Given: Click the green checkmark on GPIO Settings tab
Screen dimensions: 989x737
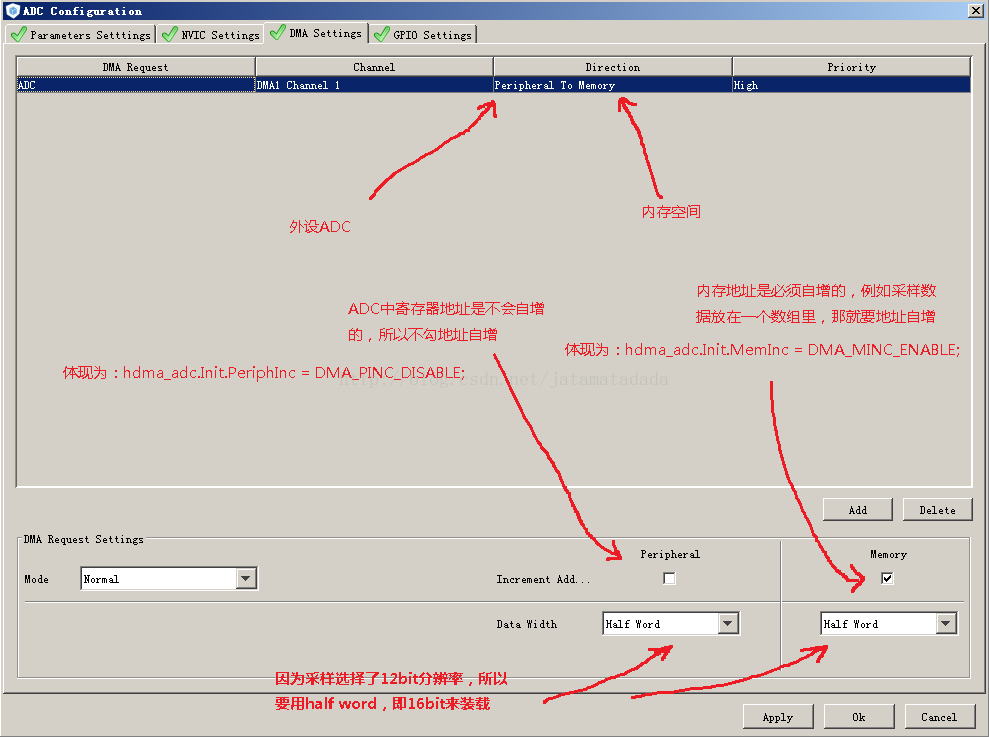Looking at the screenshot, I should 382,34.
